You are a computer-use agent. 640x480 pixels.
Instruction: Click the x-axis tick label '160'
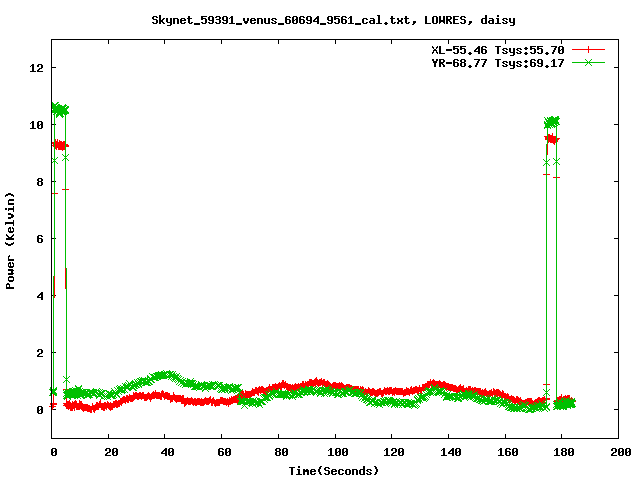pos(508,452)
